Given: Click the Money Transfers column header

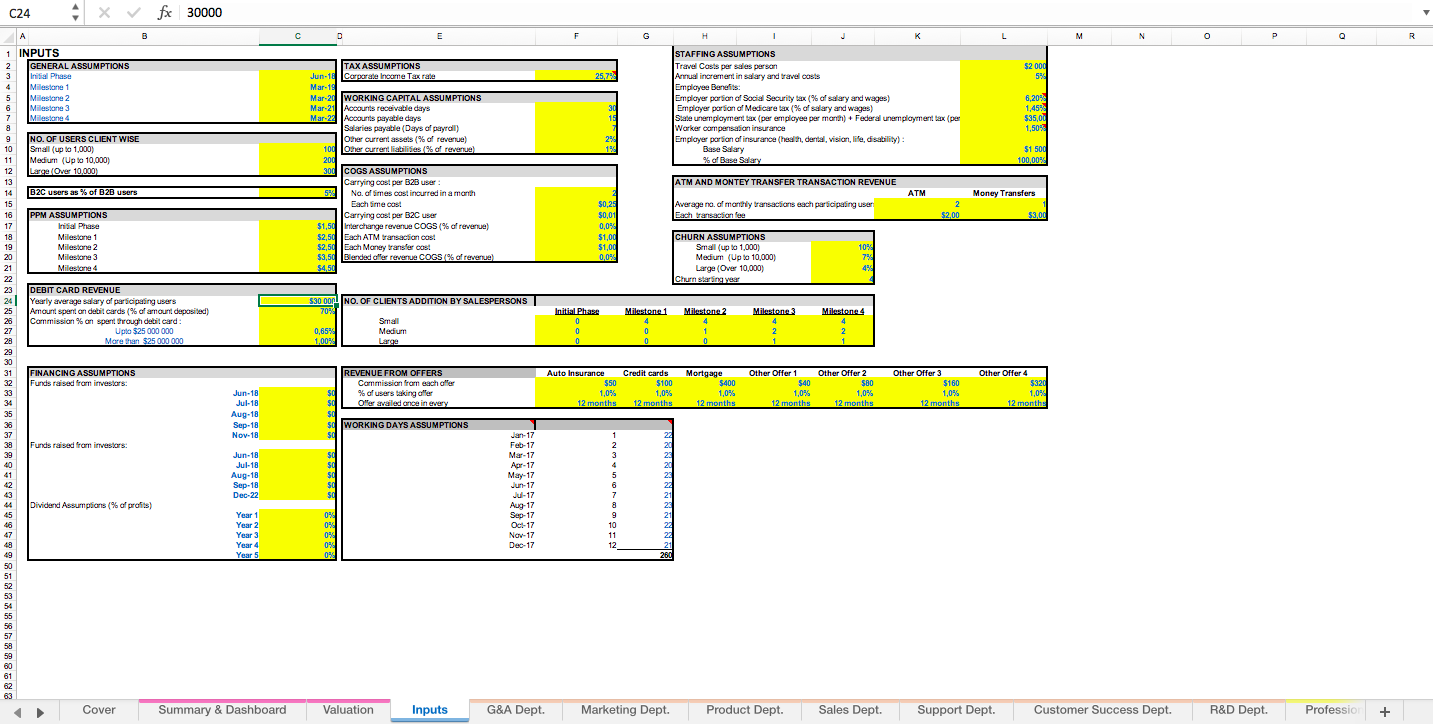Looking at the screenshot, I should [1003, 193].
